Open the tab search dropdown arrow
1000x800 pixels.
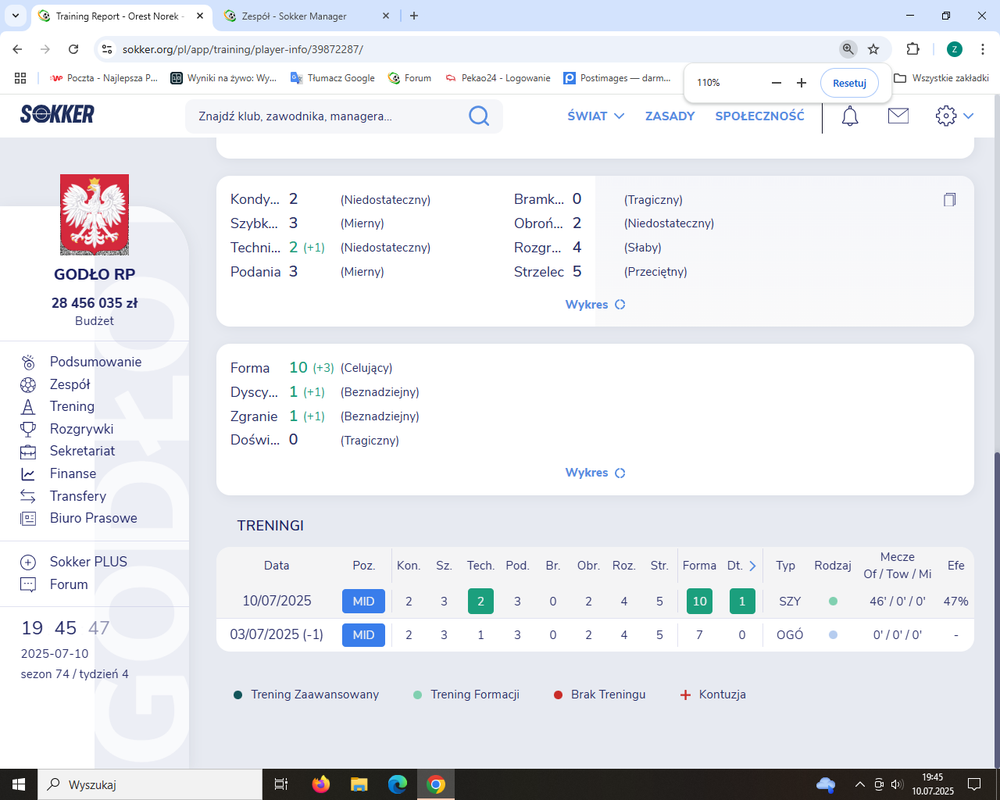[x=16, y=16]
